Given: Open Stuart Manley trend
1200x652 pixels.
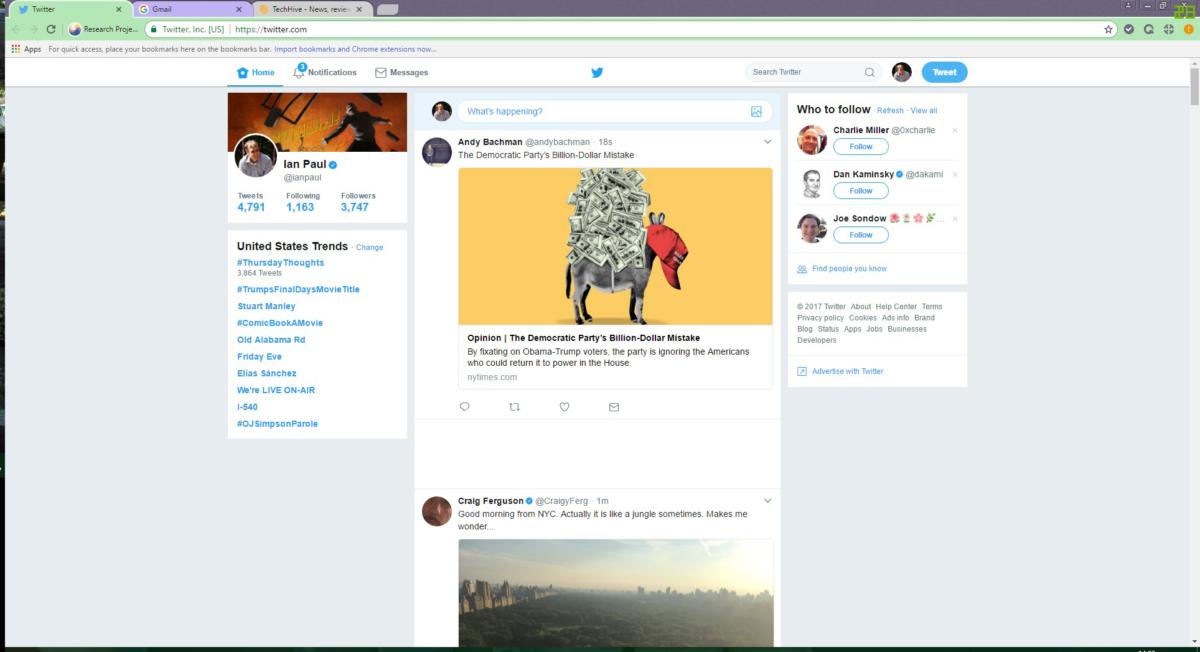Looking at the screenshot, I should pos(266,306).
